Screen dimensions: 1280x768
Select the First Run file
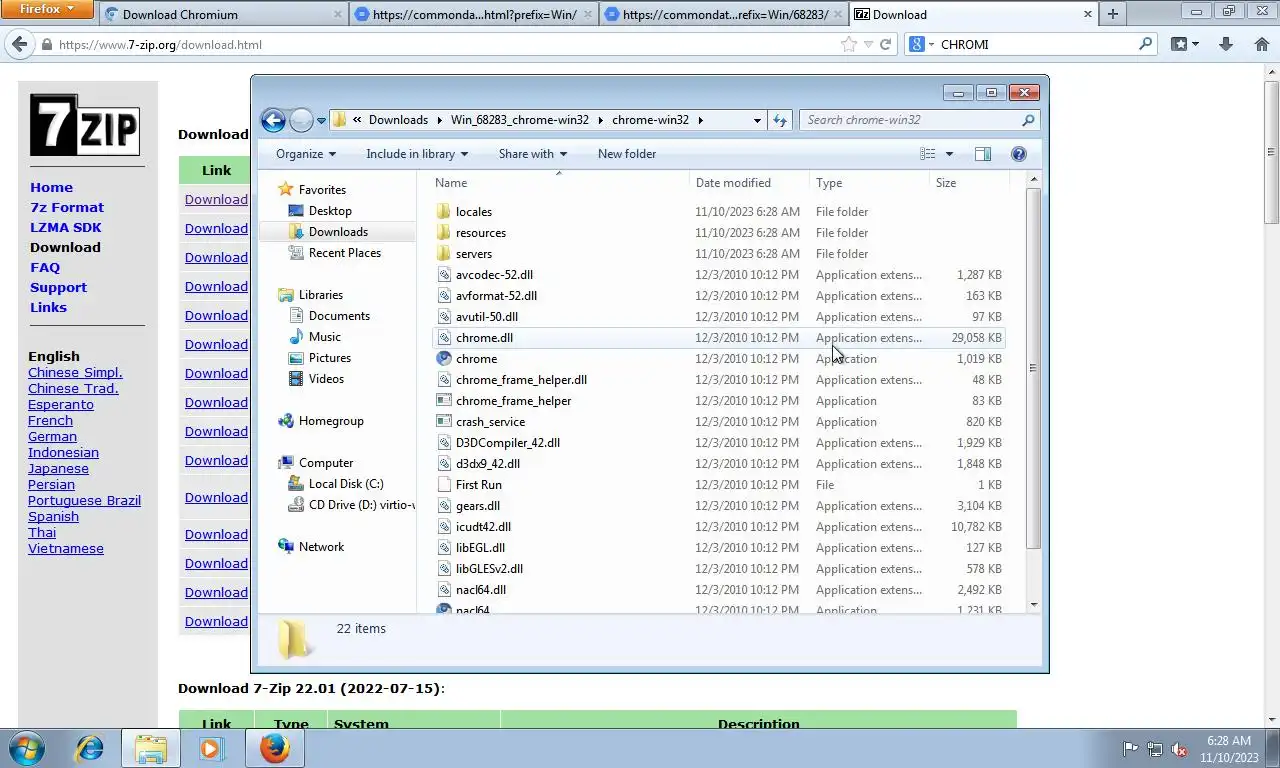tap(478, 485)
